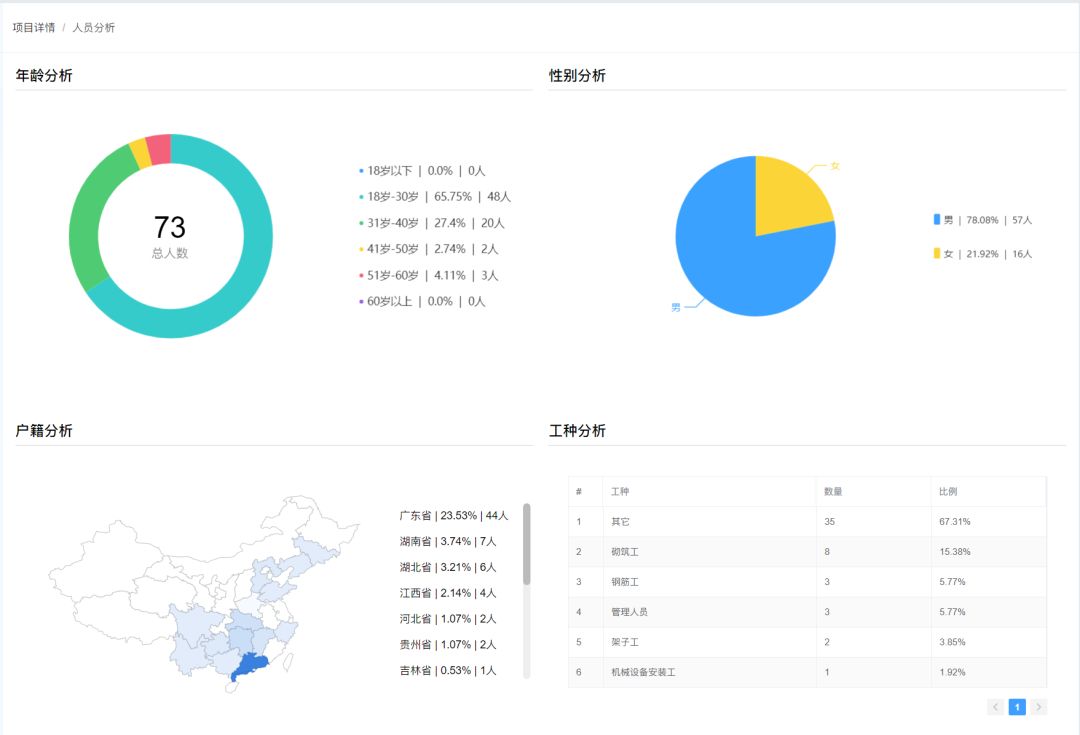Screen dimensions: 1080x735
Task: Click the blue 男 legend swatch
Action: pos(937,220)
